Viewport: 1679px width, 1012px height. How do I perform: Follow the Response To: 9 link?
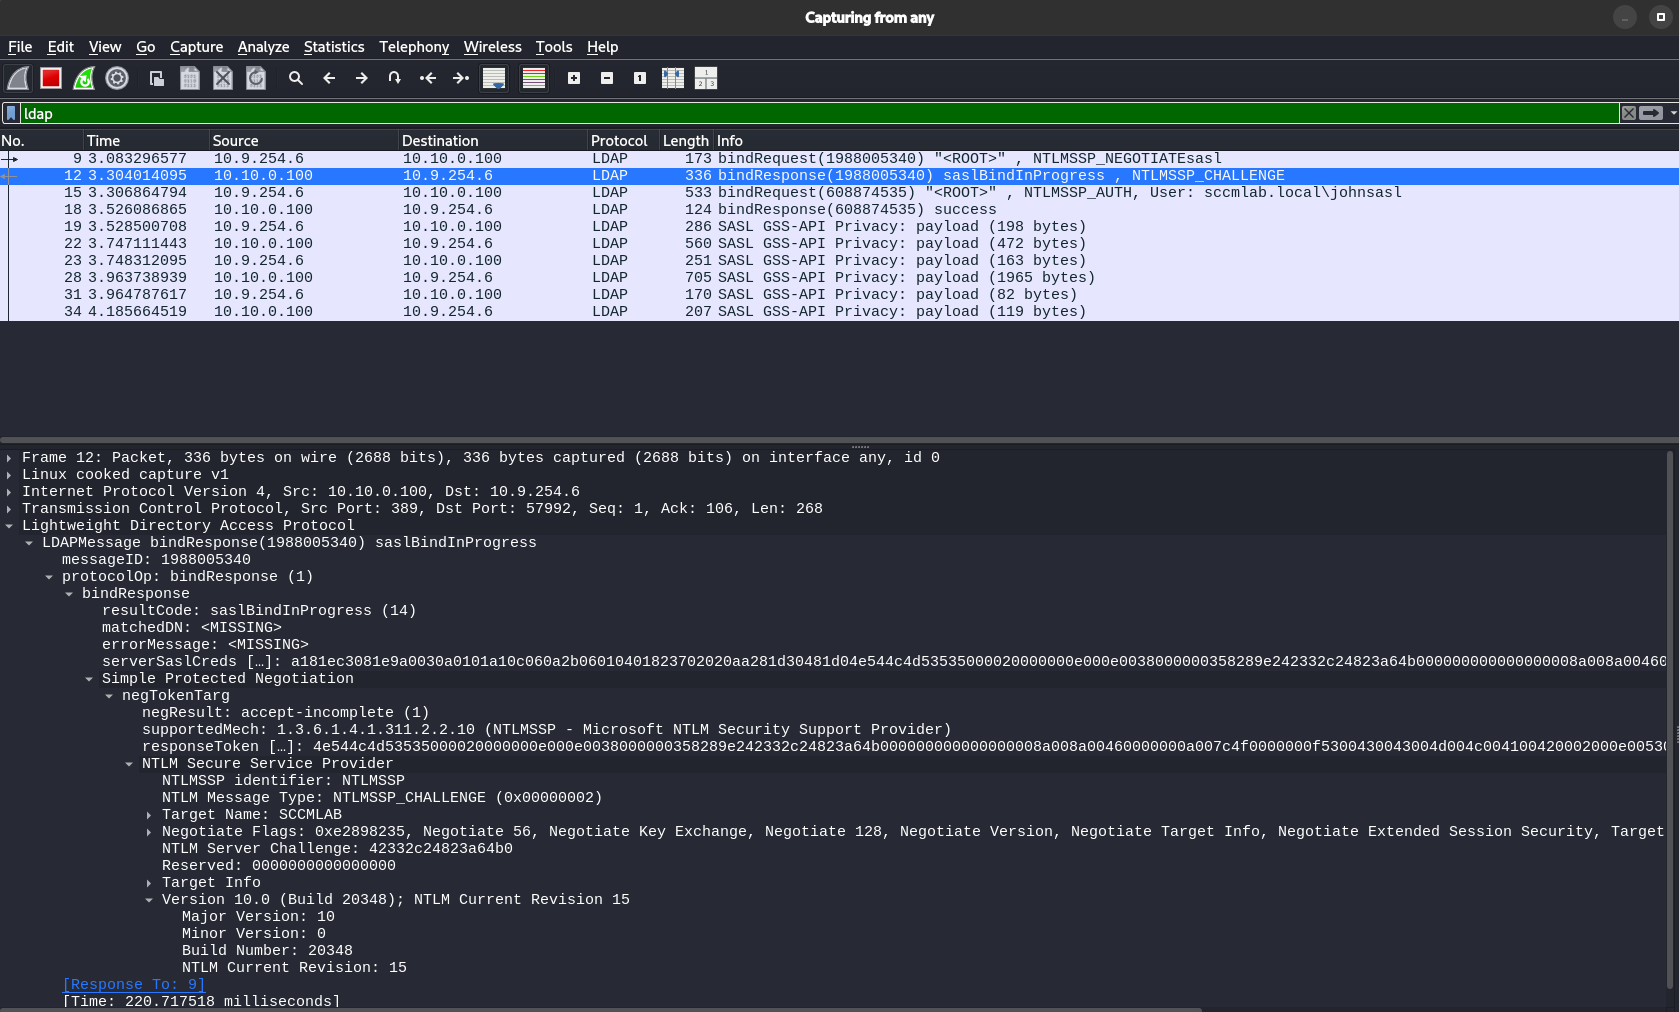click(x=133, y=985)
